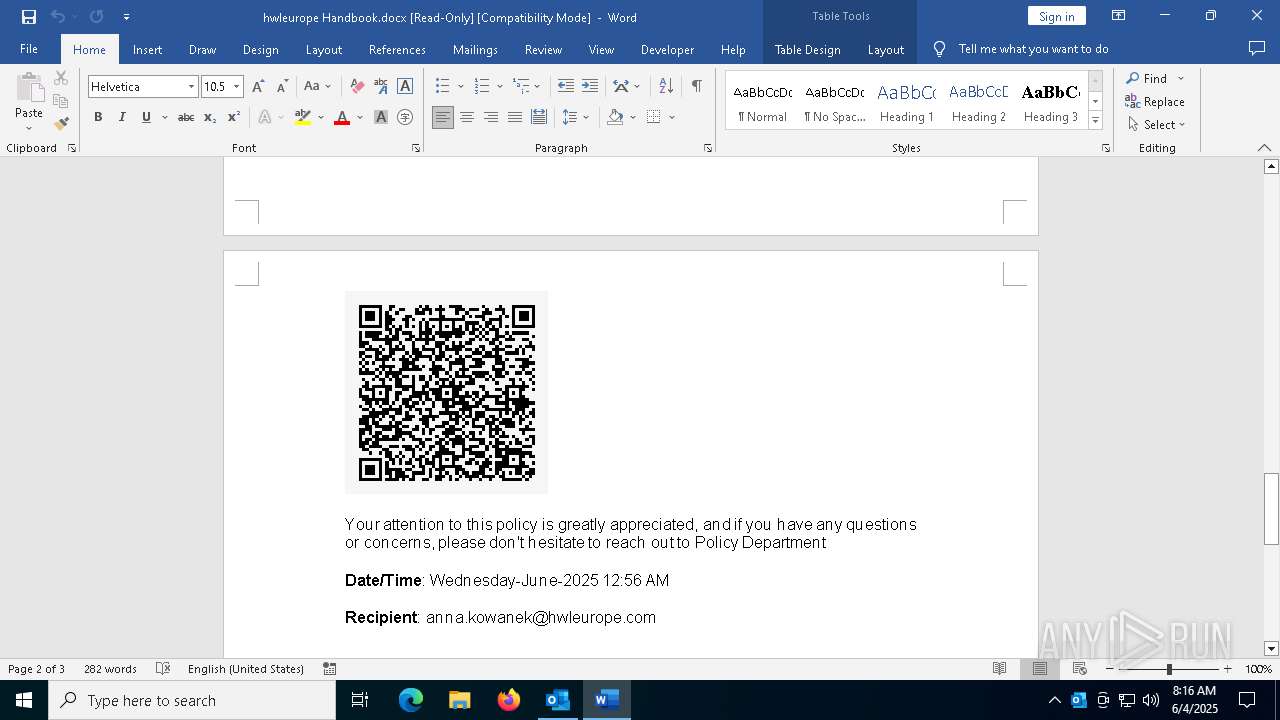Toggle underline formatting
This screenshot has height=720, width=1280.
coord(146,117)
